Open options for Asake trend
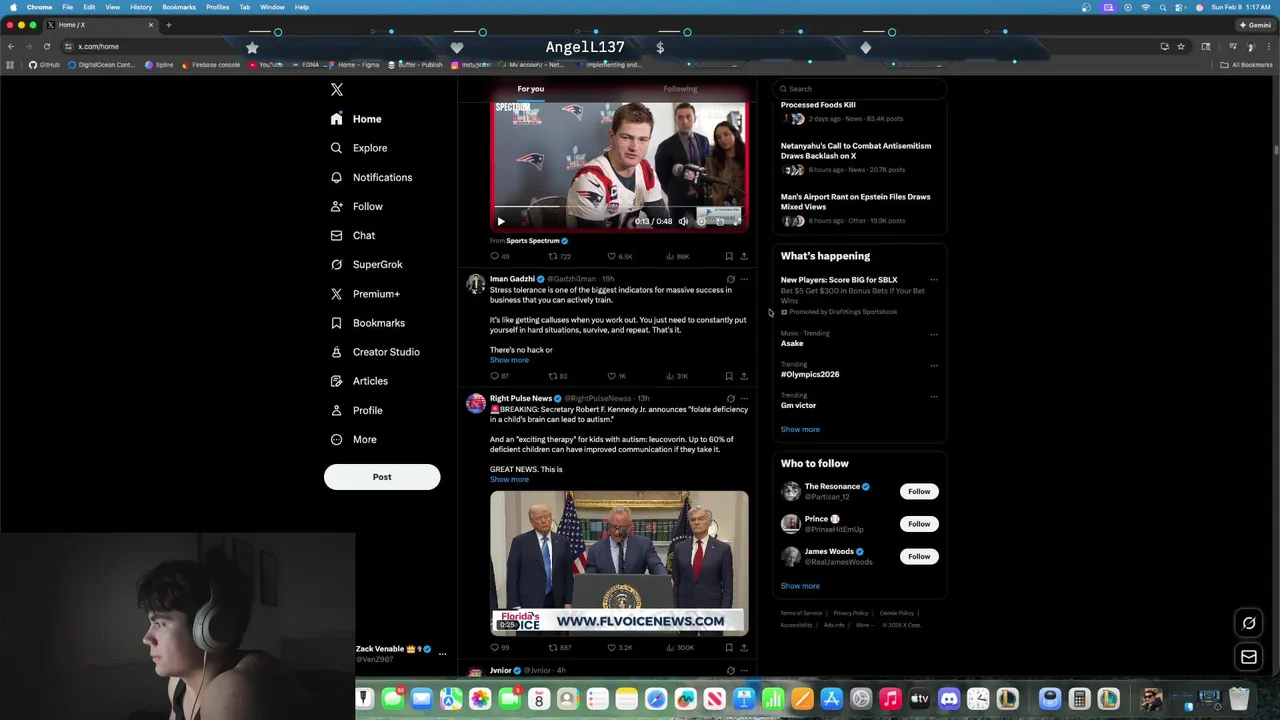The image size is (1280, 720). pyautogui.click(x=934, y=334)
